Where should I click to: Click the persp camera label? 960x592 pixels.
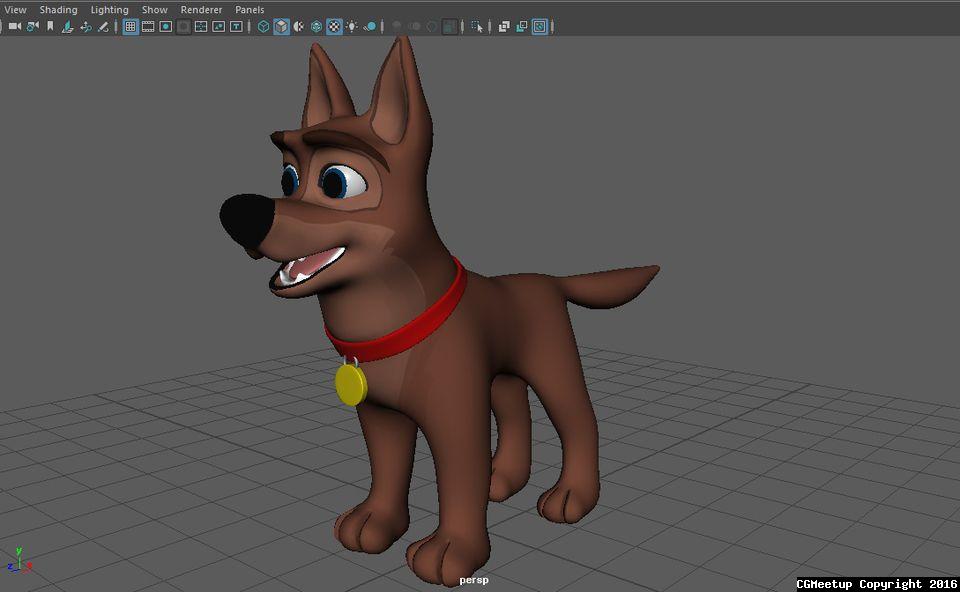pos(474,580)
